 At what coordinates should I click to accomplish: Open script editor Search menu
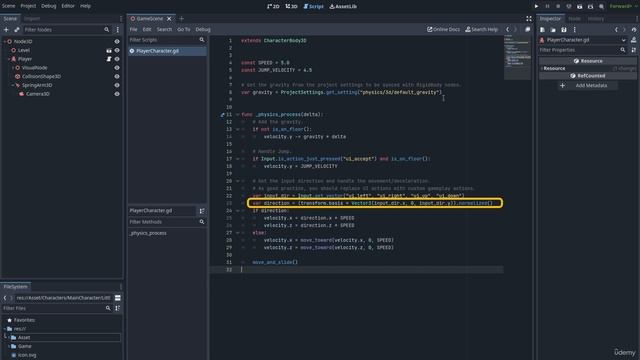point(164,29)
